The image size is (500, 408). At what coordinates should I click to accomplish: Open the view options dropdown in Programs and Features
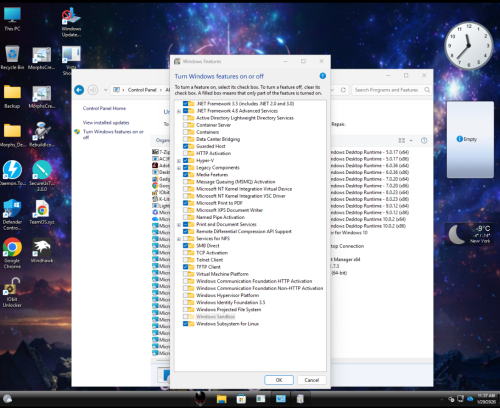point(411,140)
